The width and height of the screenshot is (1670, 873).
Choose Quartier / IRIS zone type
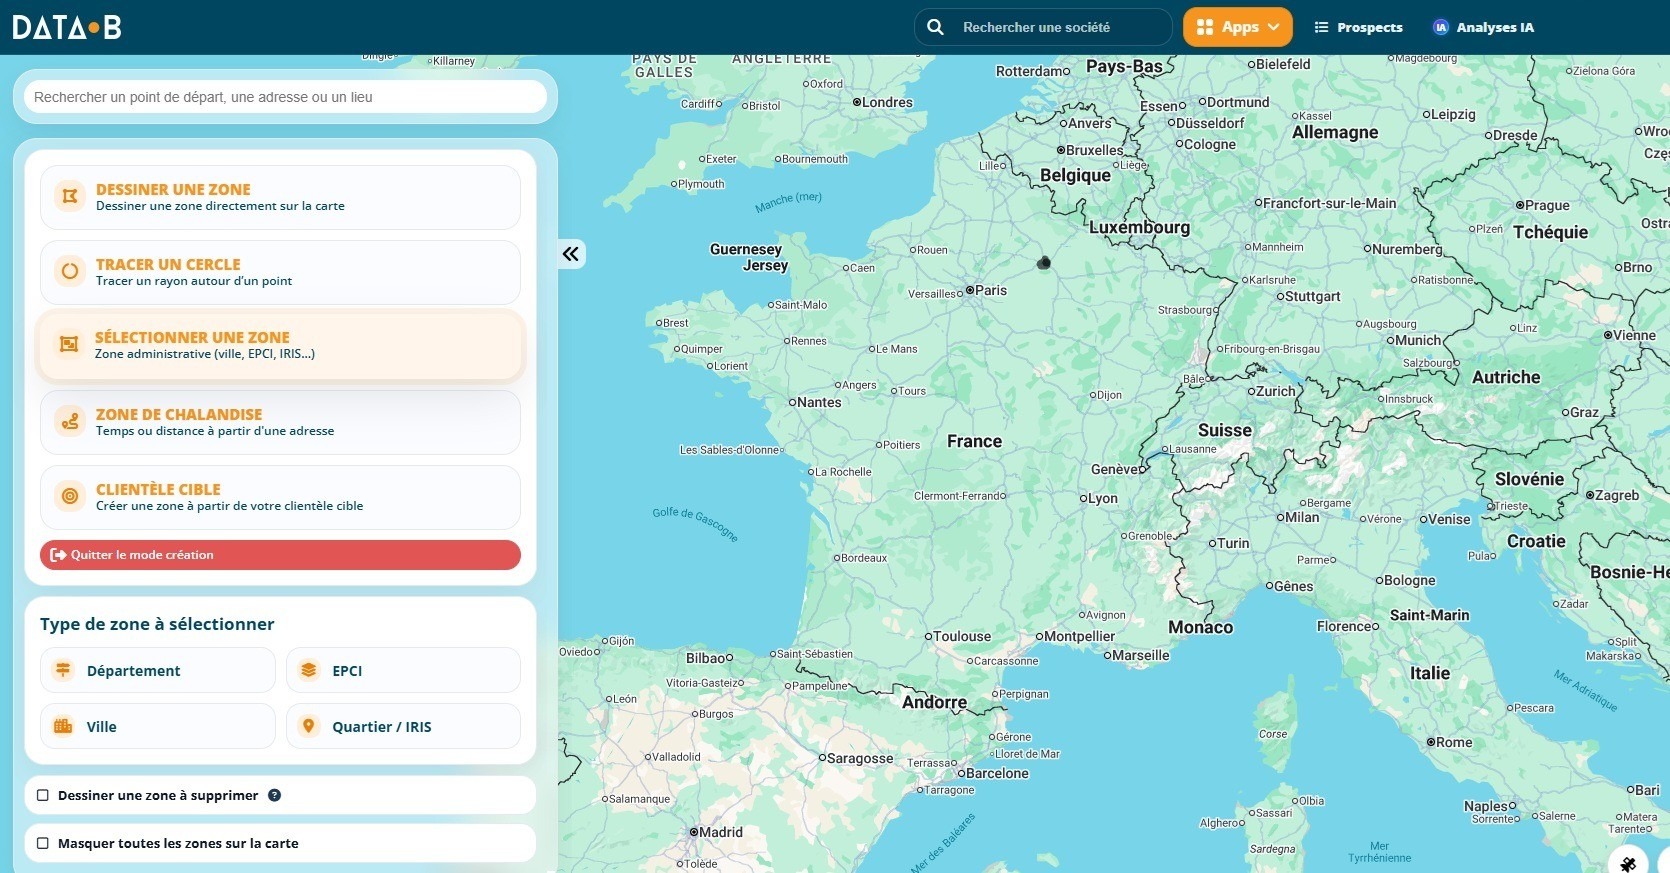403,726
